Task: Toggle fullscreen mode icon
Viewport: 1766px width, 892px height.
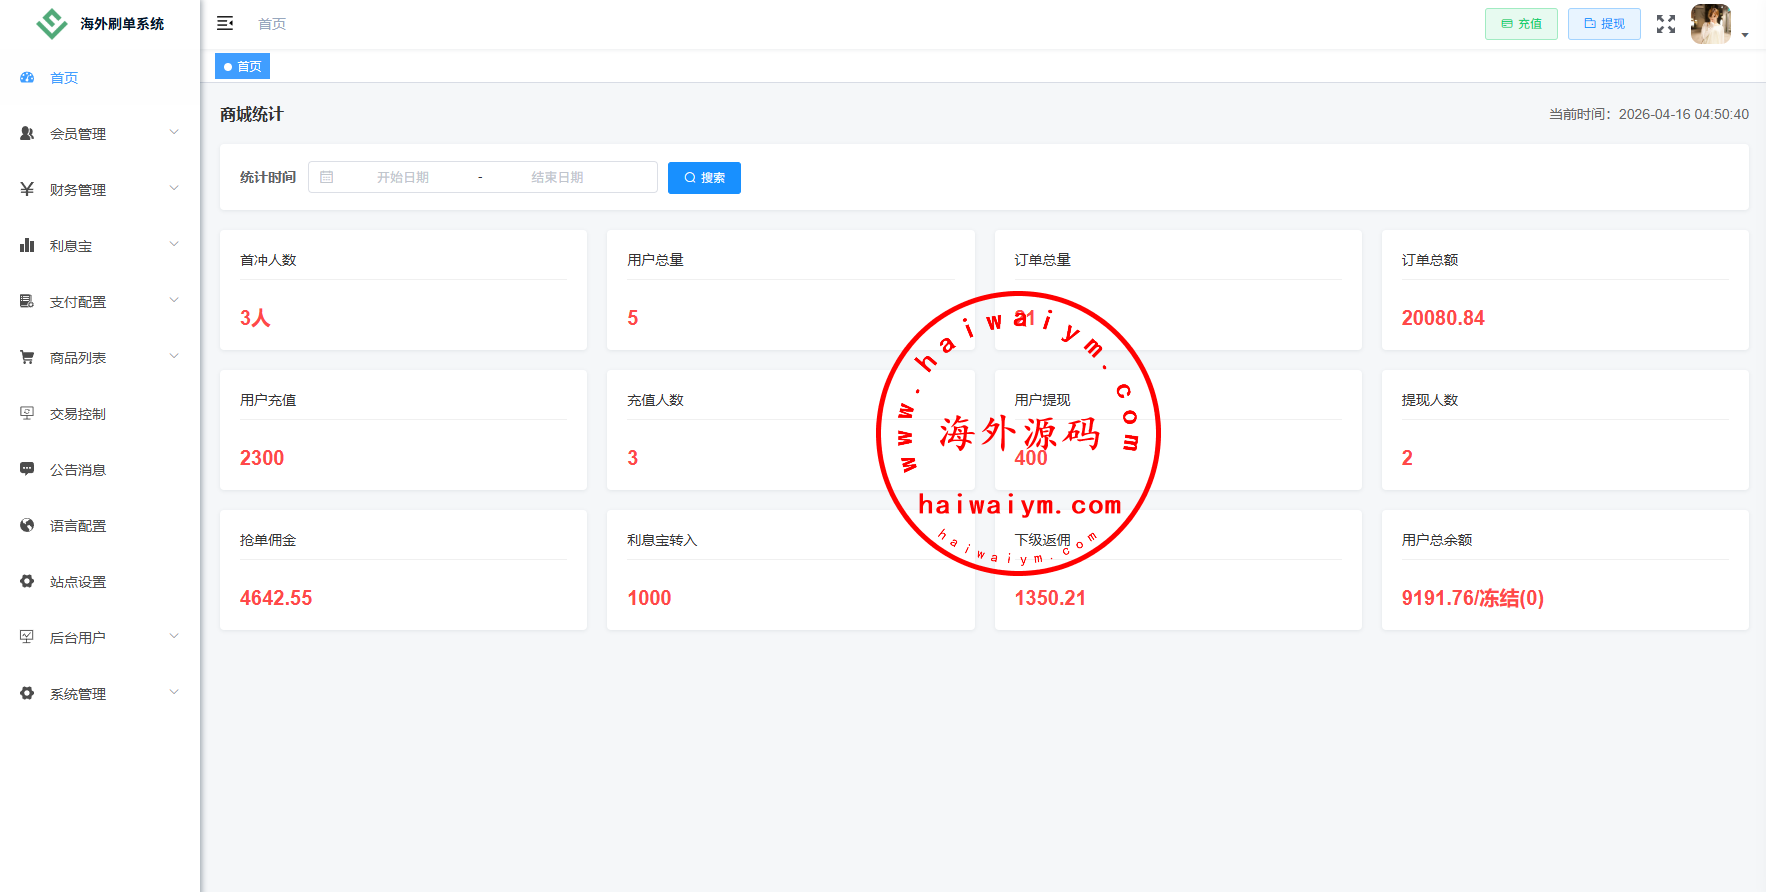Action: click(1665, 24)
